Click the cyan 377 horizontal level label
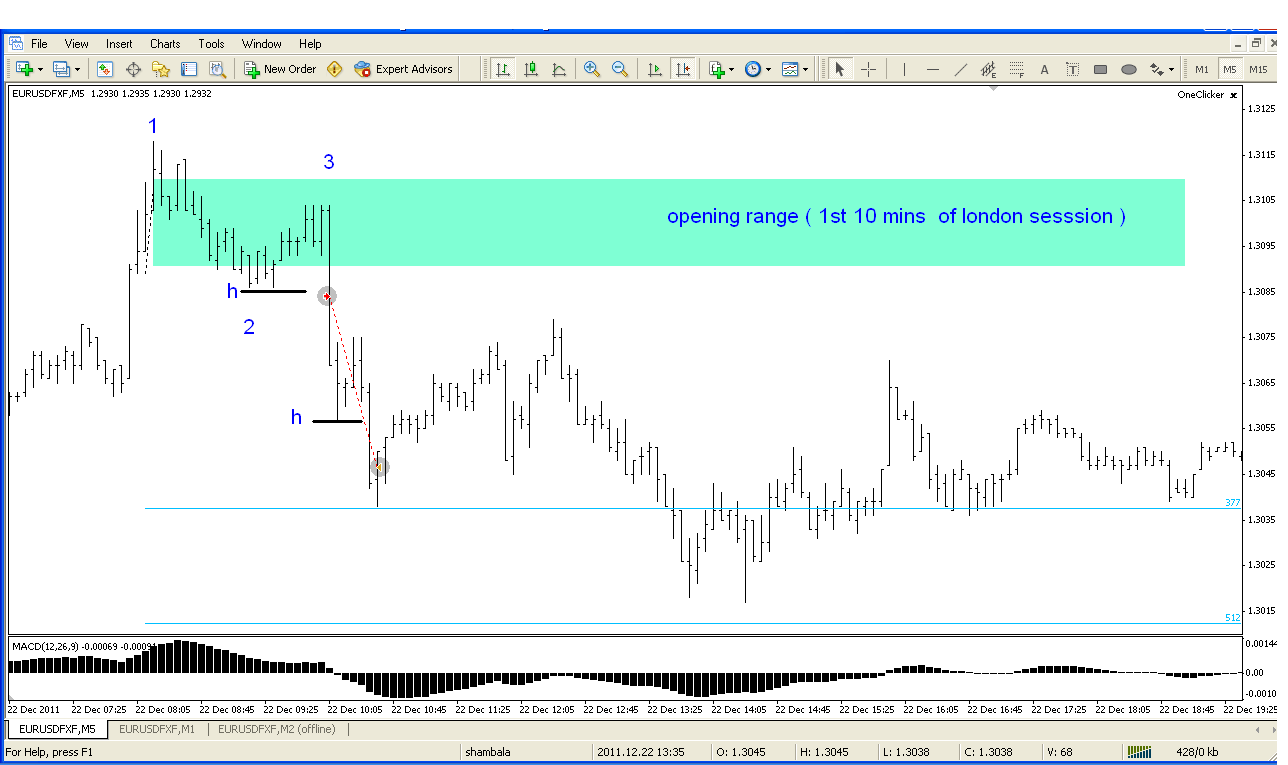This screenshot has width=1288, height=765. pos(1232,503)
